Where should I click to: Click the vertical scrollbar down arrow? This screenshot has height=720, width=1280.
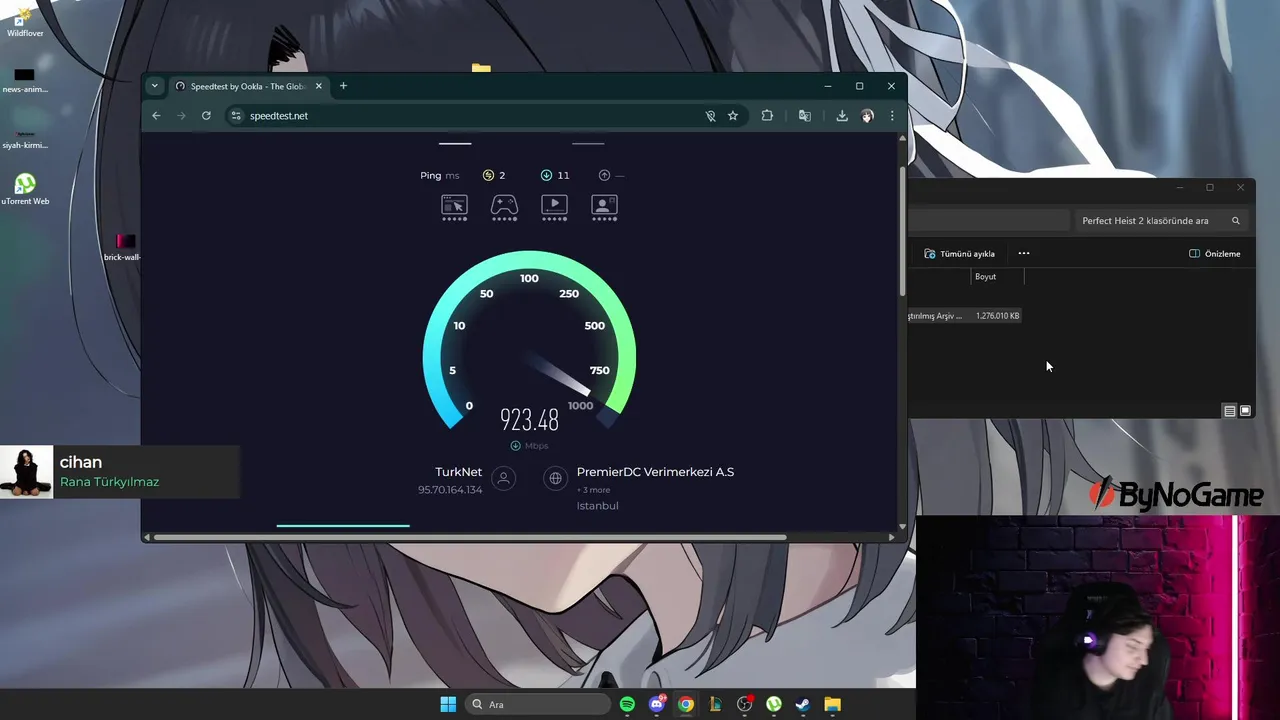tap(903, 526)
